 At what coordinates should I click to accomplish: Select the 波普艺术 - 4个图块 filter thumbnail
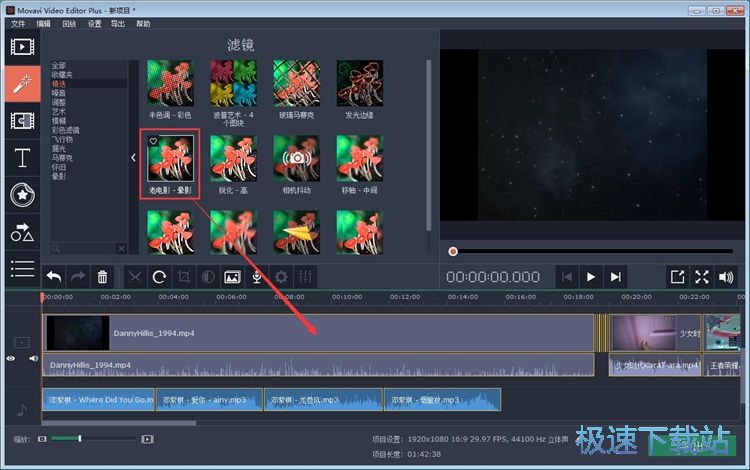pos(233,83)
